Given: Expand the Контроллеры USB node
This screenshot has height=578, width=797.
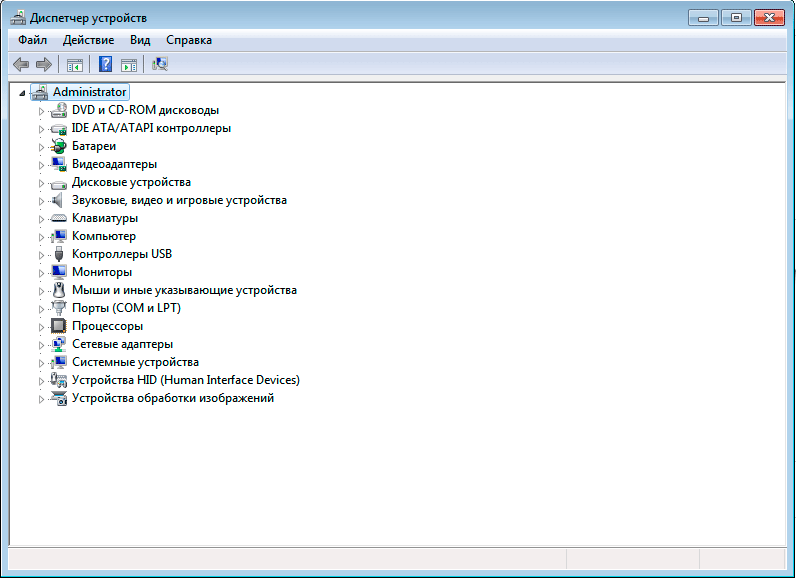Looking at the screenshot, I should (x=41, y=255).
